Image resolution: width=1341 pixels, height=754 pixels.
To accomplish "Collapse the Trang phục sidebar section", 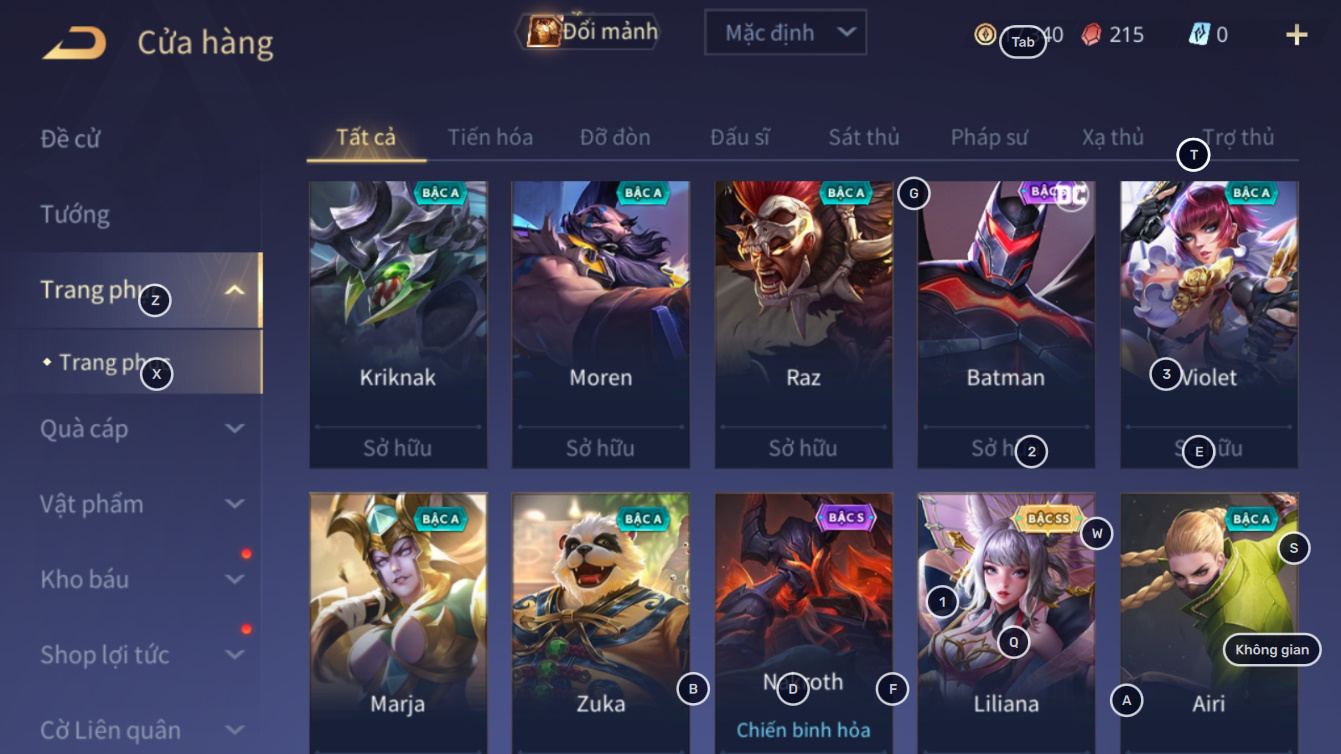I will (235, 291).
